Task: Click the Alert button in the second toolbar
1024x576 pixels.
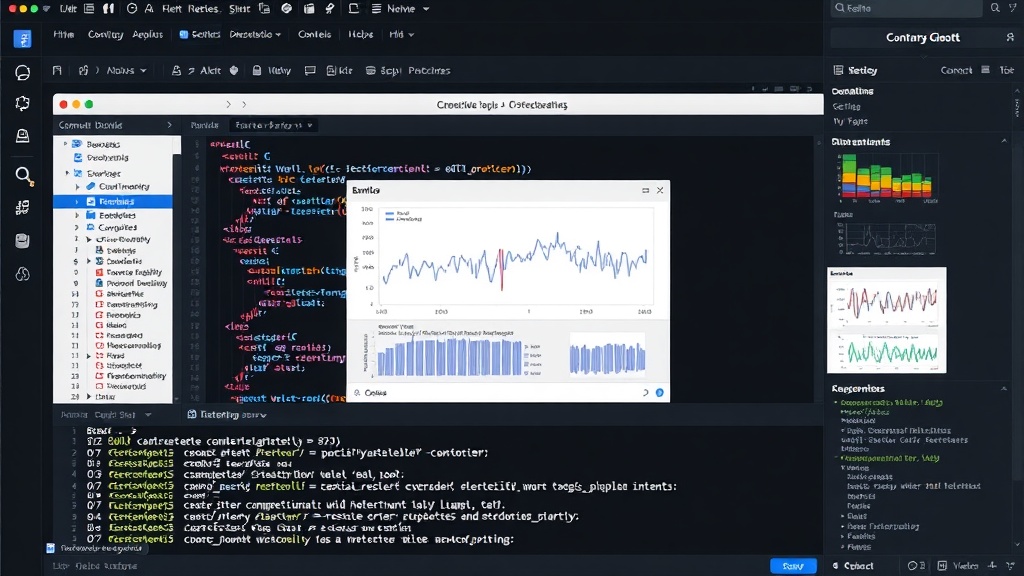Action: coord(204,71)
